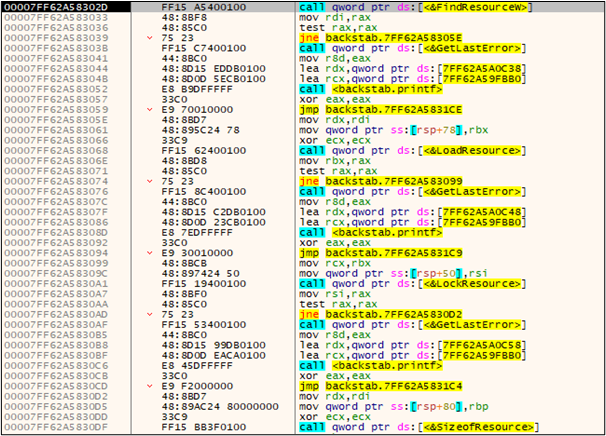The height and width of the screenshot is (436, 606).
Task: Select bytes 48:89AC24 80000000
Action: click(x=220, y=407)
